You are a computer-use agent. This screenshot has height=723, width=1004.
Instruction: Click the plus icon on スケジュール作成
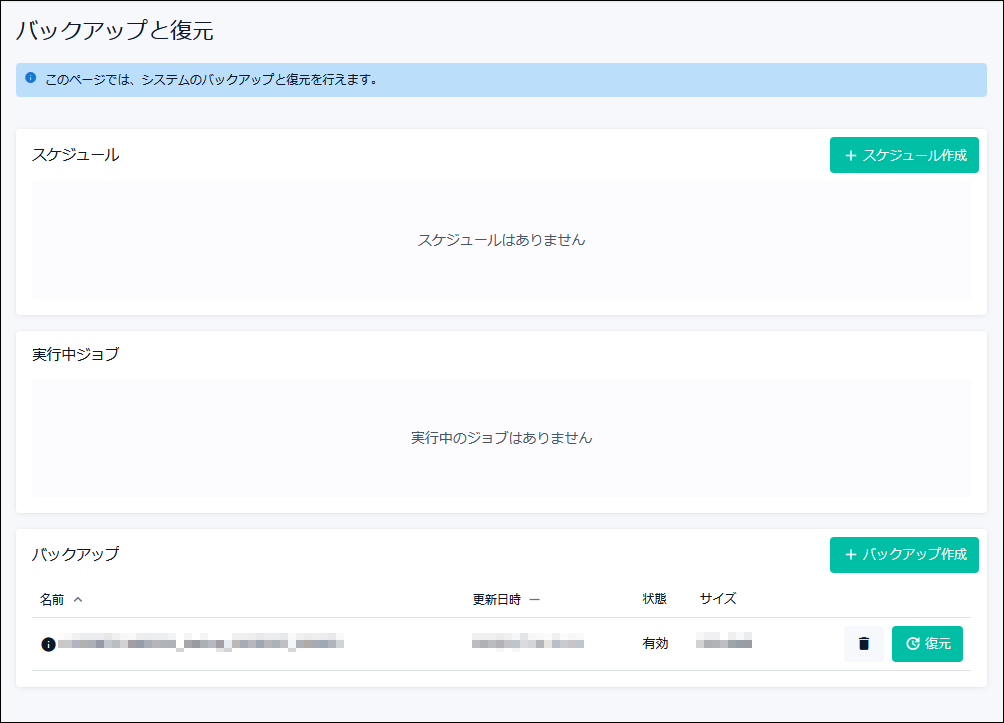point(851,156)
